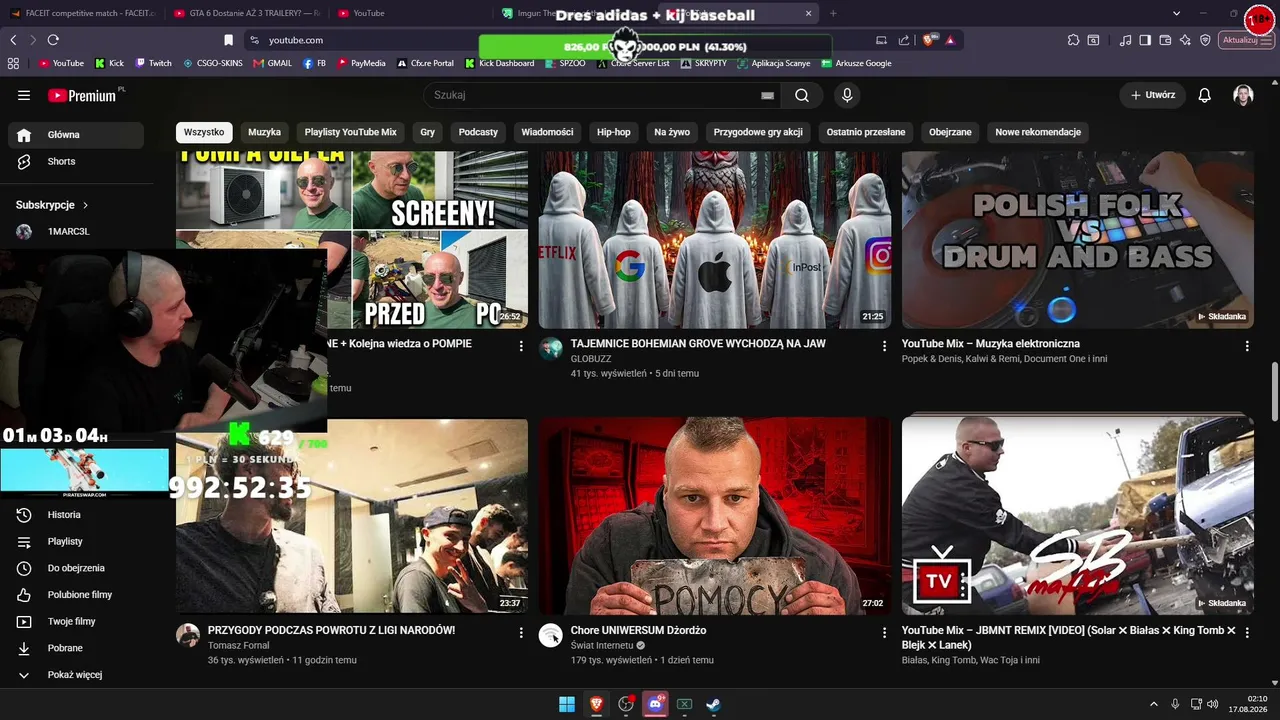1280x720 pixels.
Task: Select the Muzyka filter chip
Action: coord(265,132)
